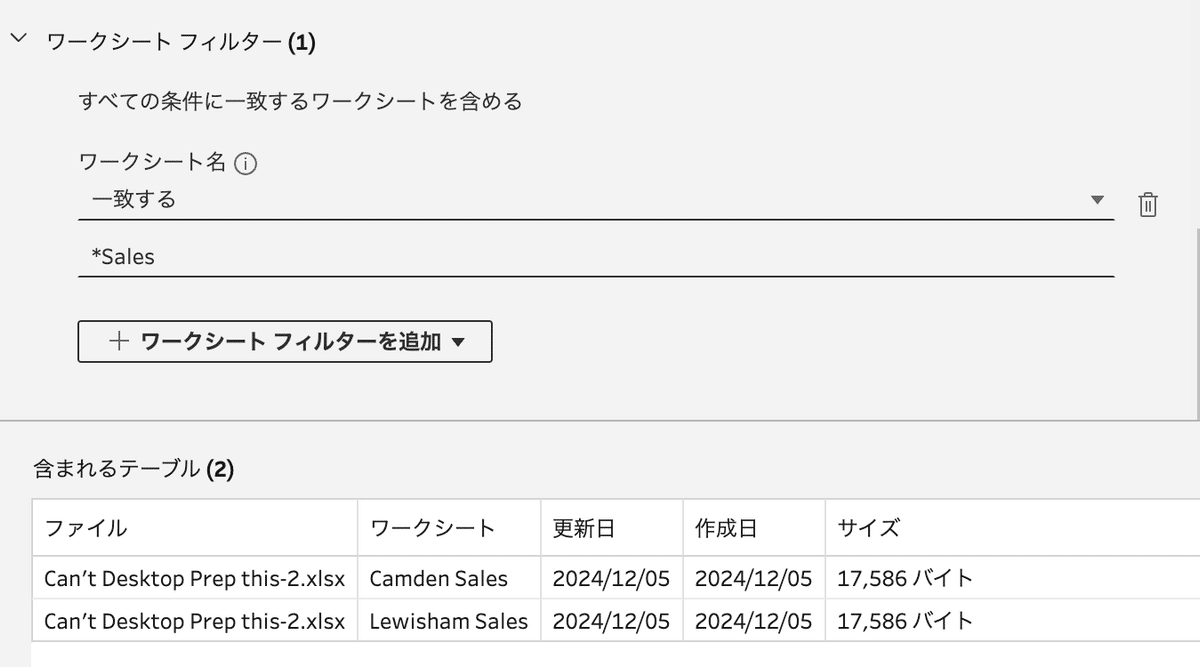Image resolution: width=1200 pixels, height=667 pixels.
Task: Select the Camden Sales worksheet cell
Action: (449, 578)
